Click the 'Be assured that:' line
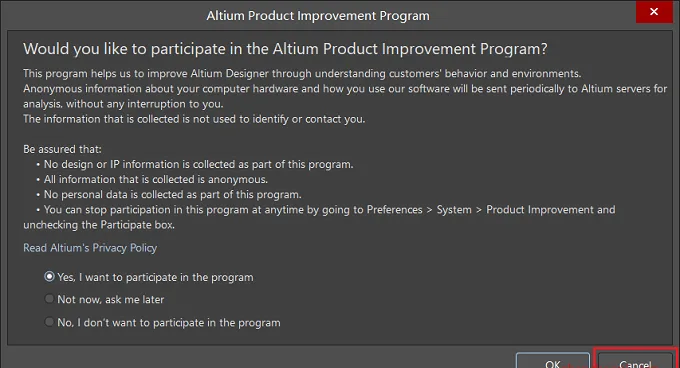 (x=62, y=149)
